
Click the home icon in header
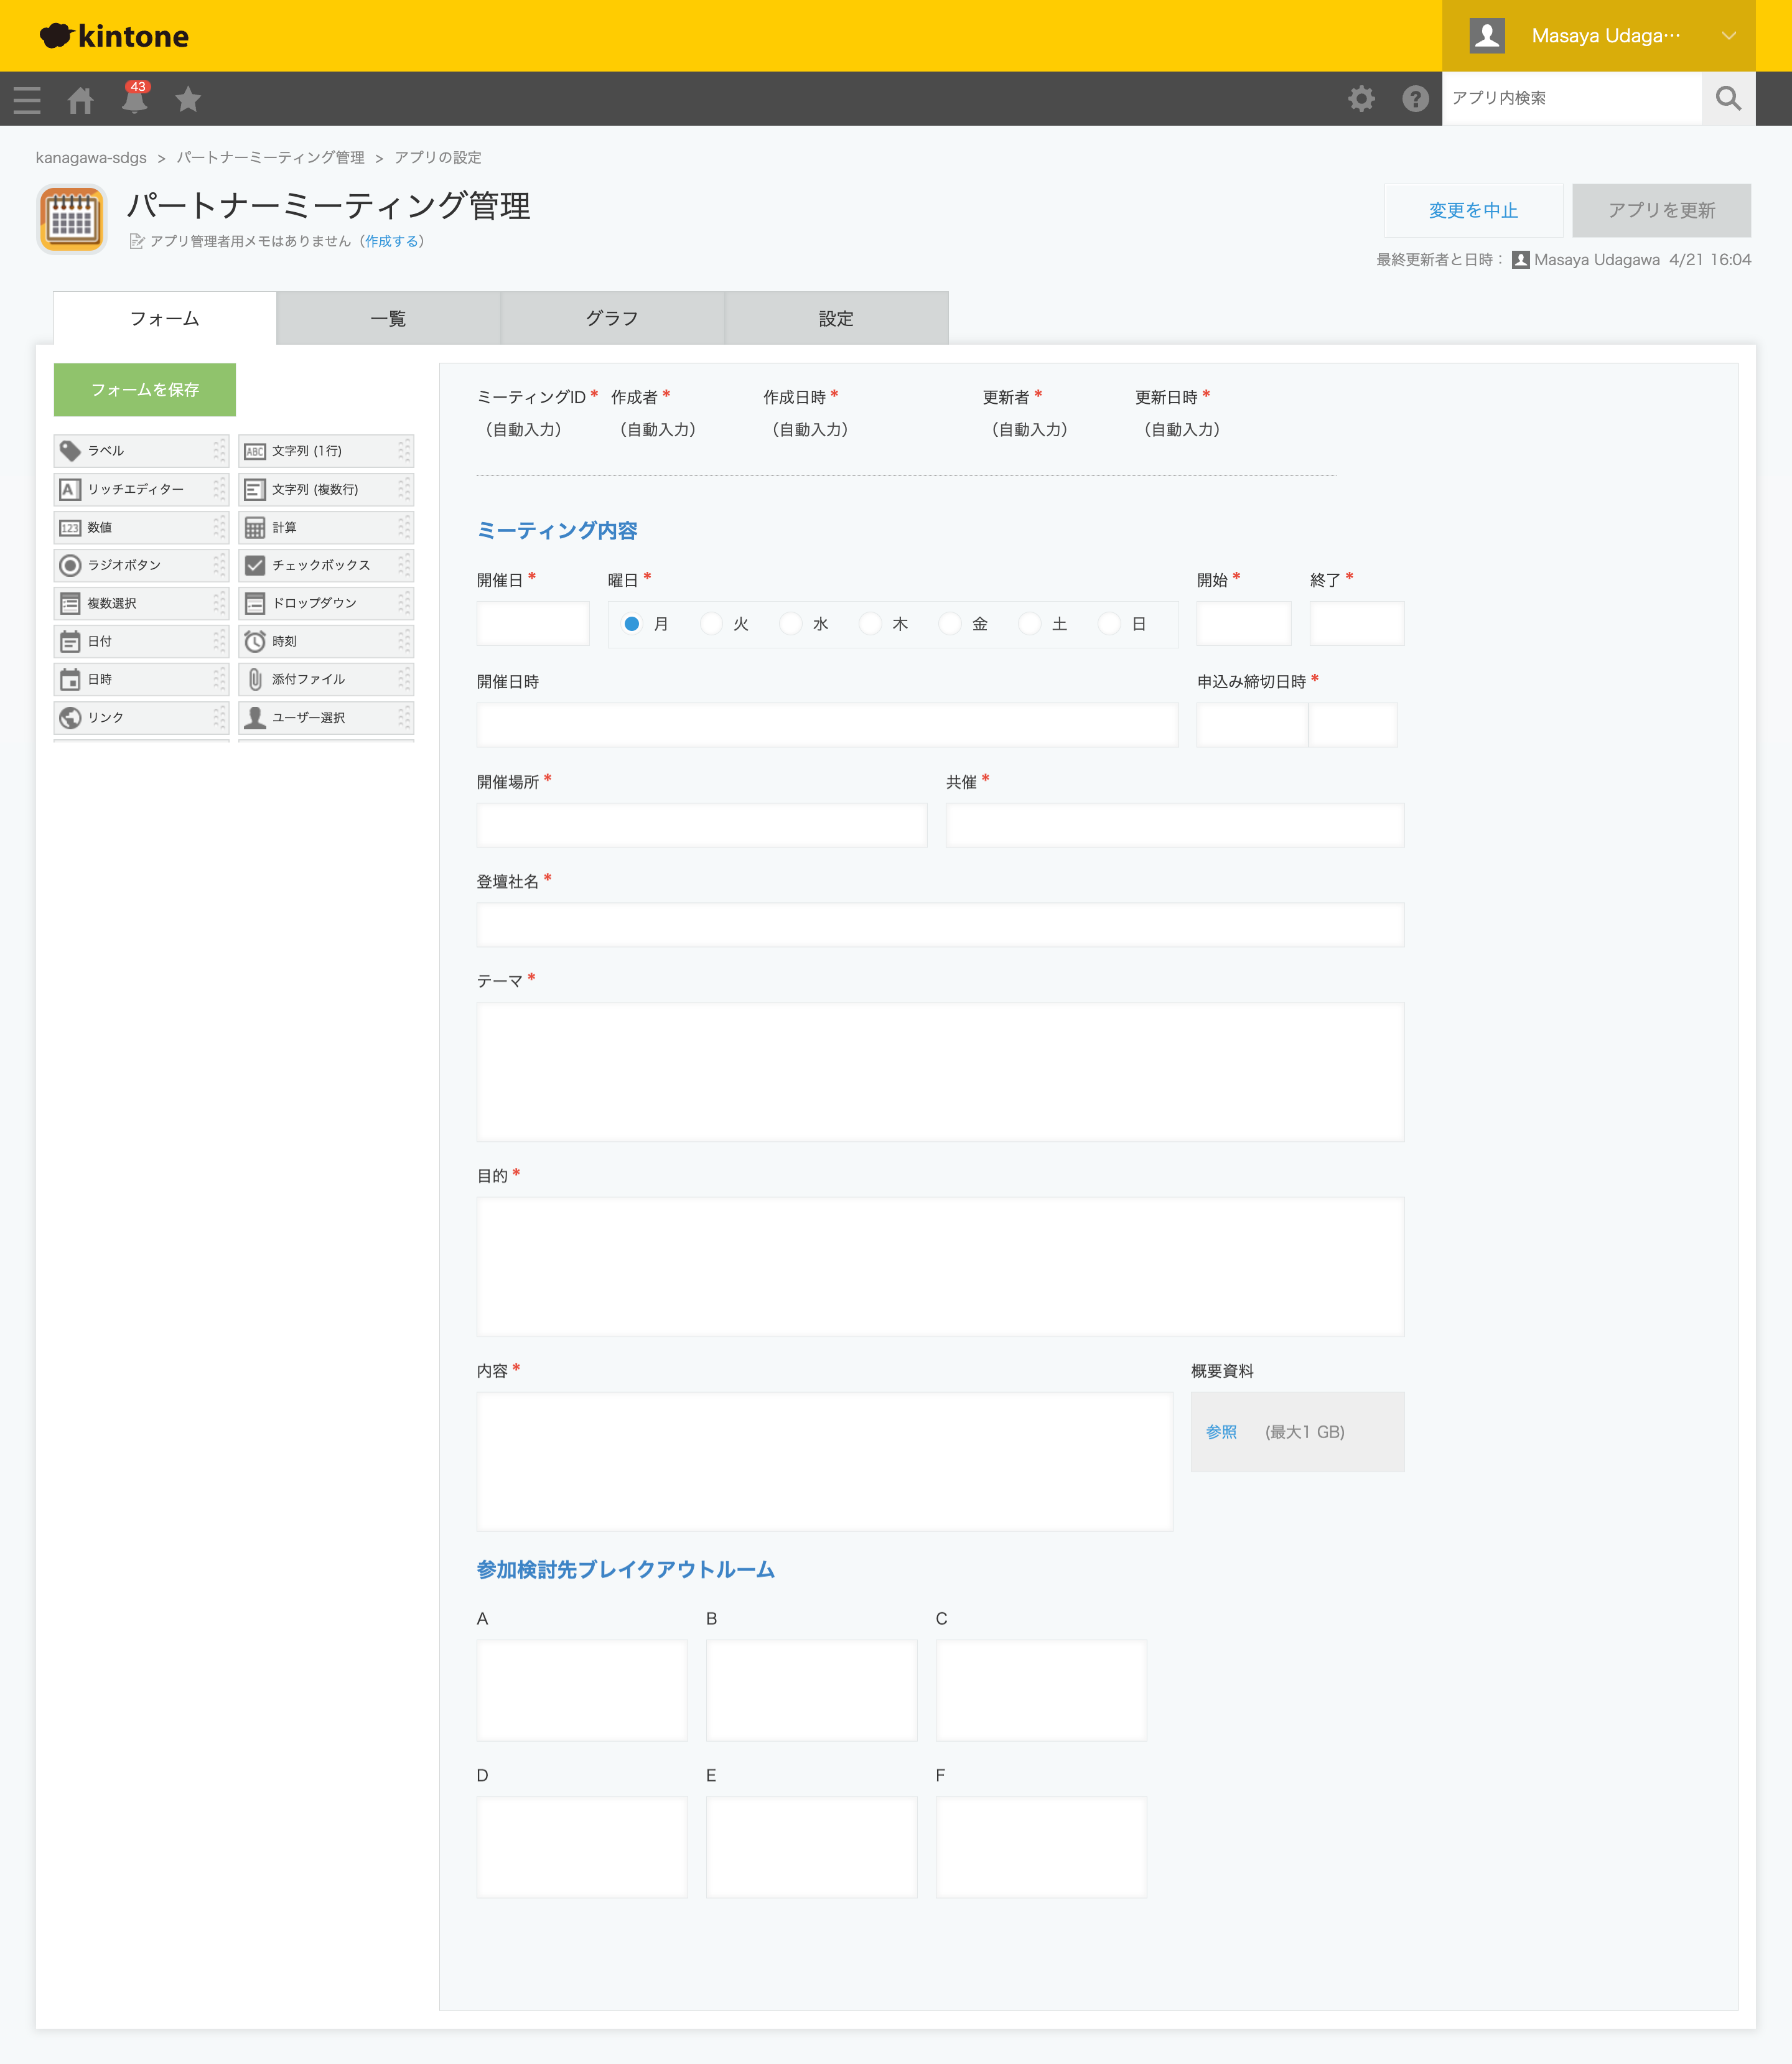80,99
